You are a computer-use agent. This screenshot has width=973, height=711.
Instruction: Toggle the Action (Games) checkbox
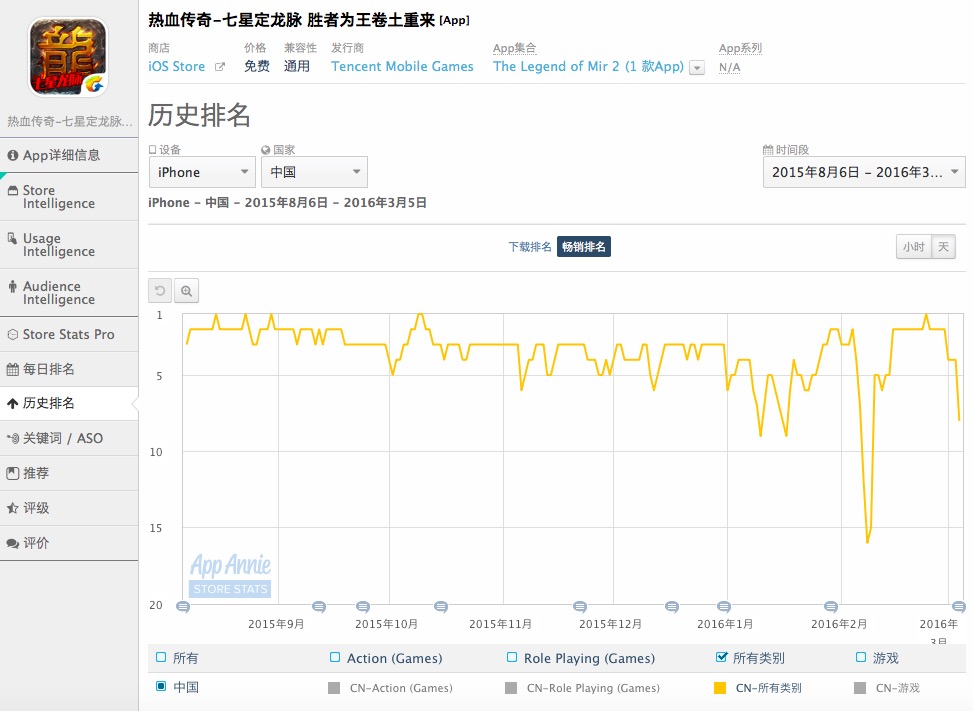[x=335, y=657]
